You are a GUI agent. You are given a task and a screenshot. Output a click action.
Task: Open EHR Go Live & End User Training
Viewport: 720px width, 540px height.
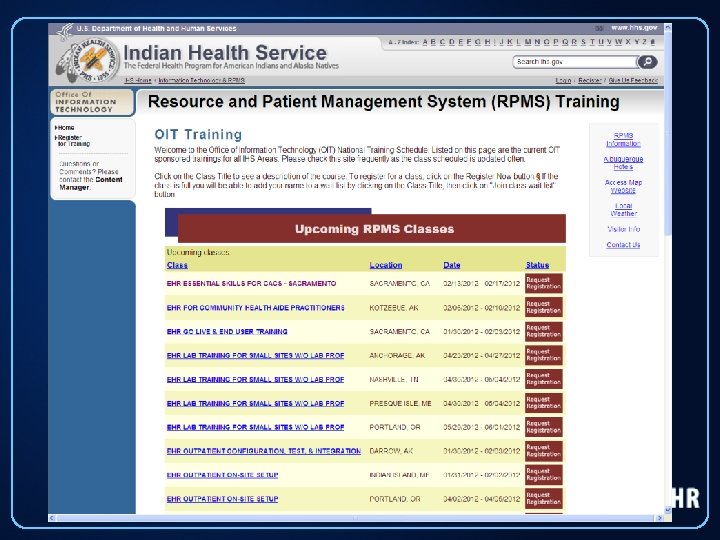tap(227, 332)
